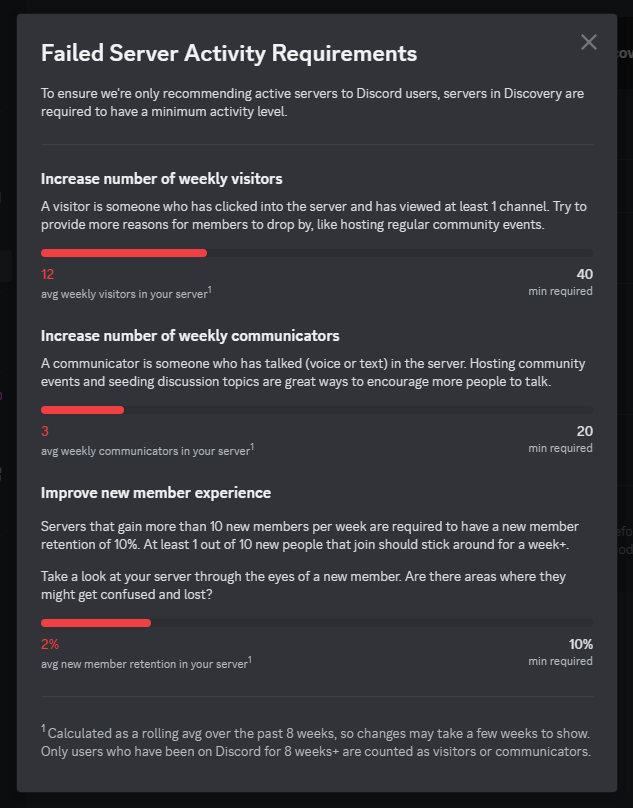Click the 10% min required retention value
This screenshot has width=633, height=808.
pyautogui.click(x=580, y=644)
